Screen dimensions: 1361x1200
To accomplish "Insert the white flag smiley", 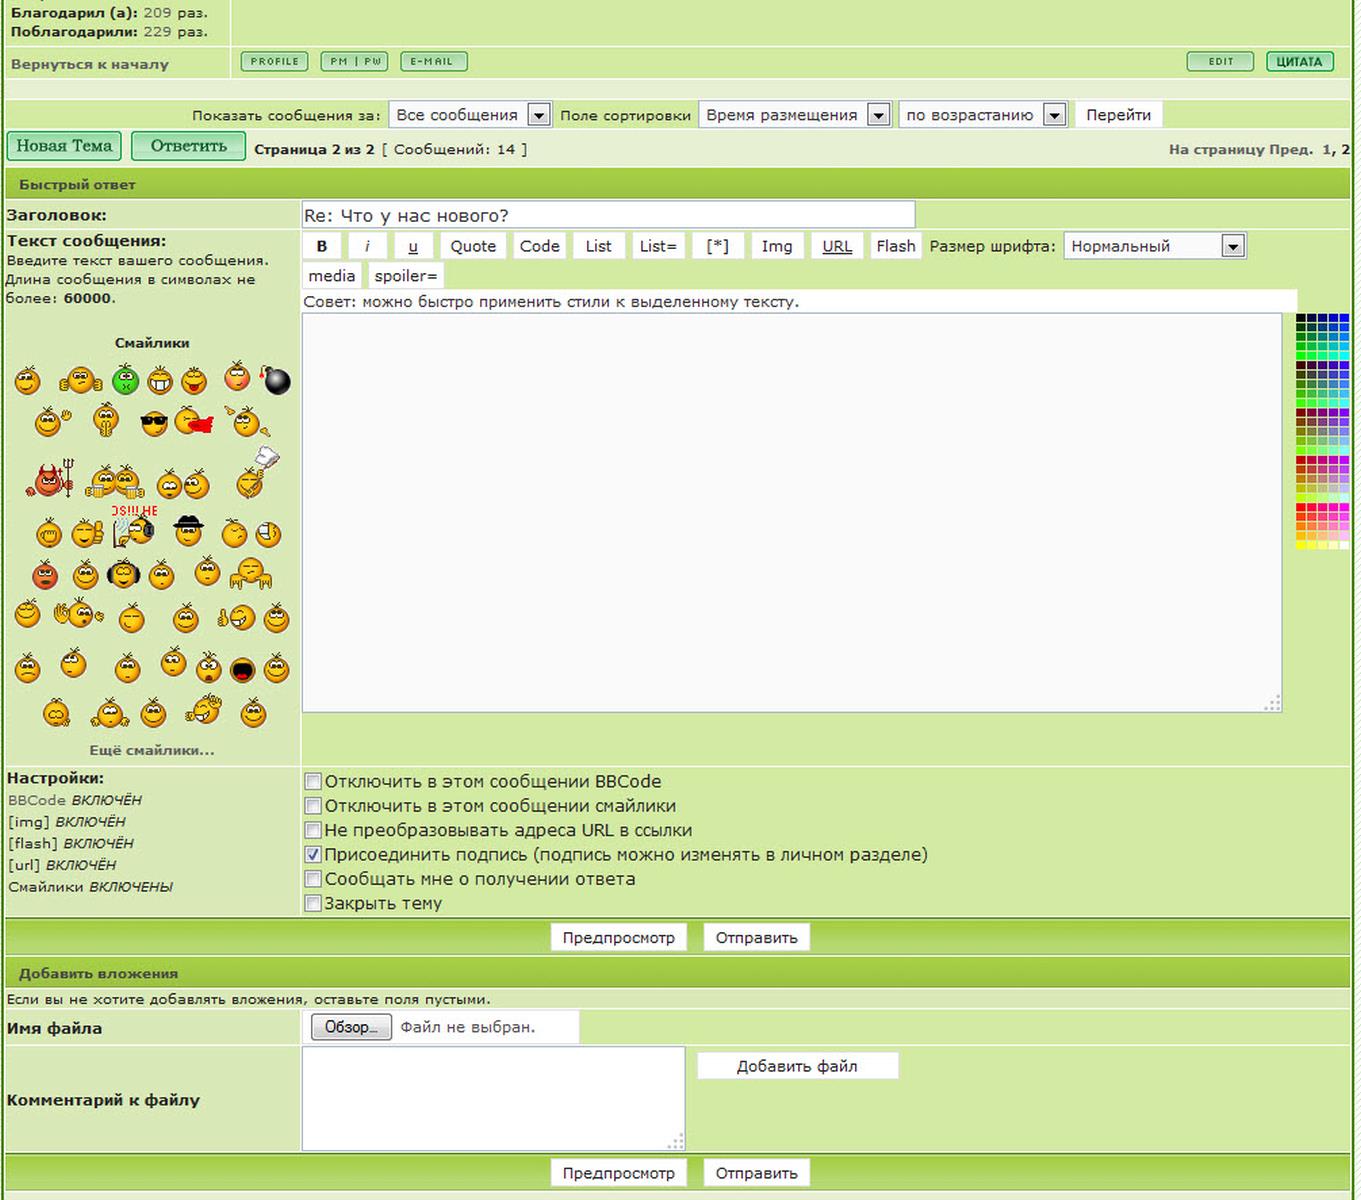I will pyautogui.click(x=256, y=474).
